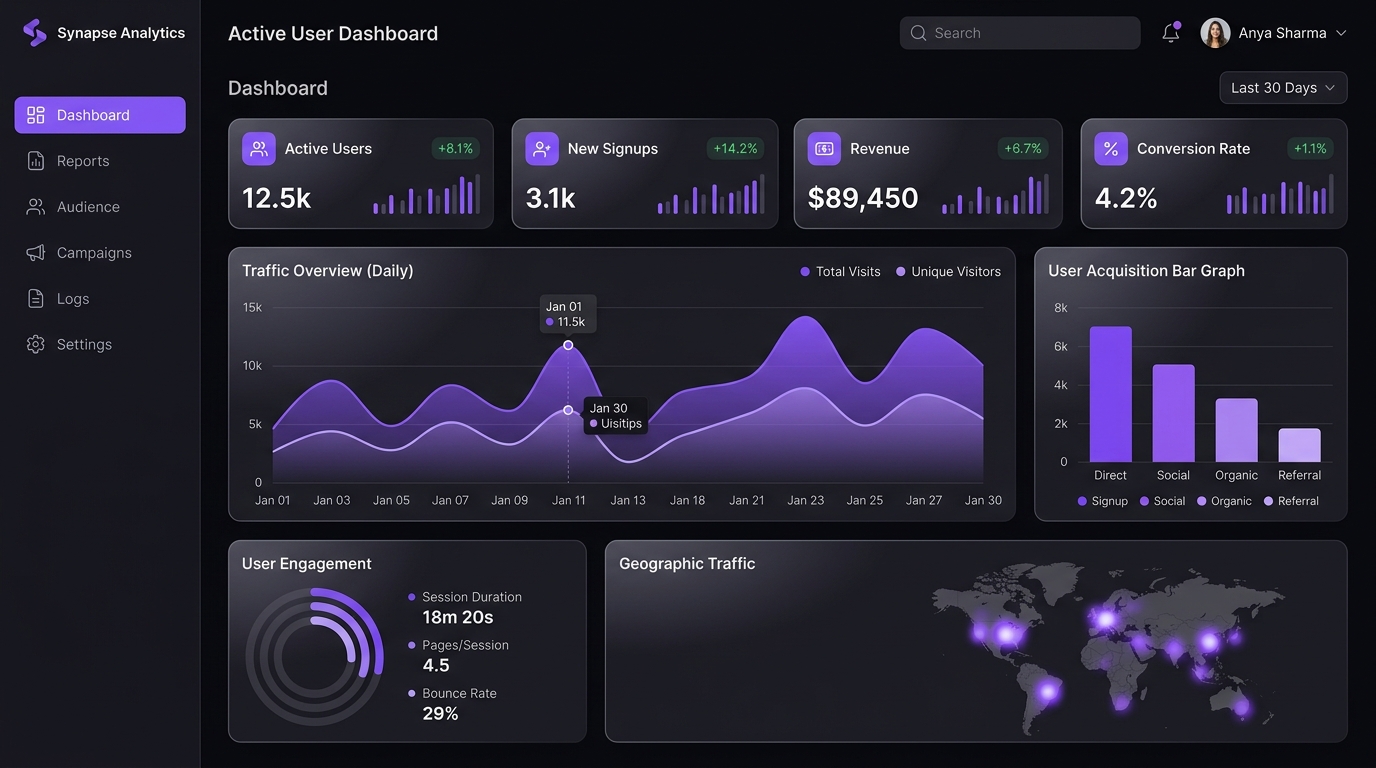Click the Dashboard grid icon in sidebar

(x=36, y=115)
